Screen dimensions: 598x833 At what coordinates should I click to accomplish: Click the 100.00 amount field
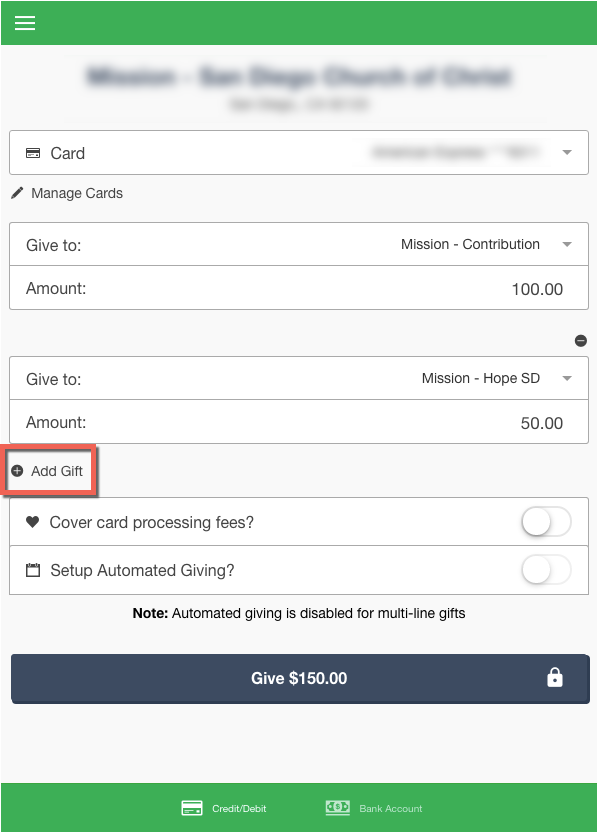pos(299,288)
